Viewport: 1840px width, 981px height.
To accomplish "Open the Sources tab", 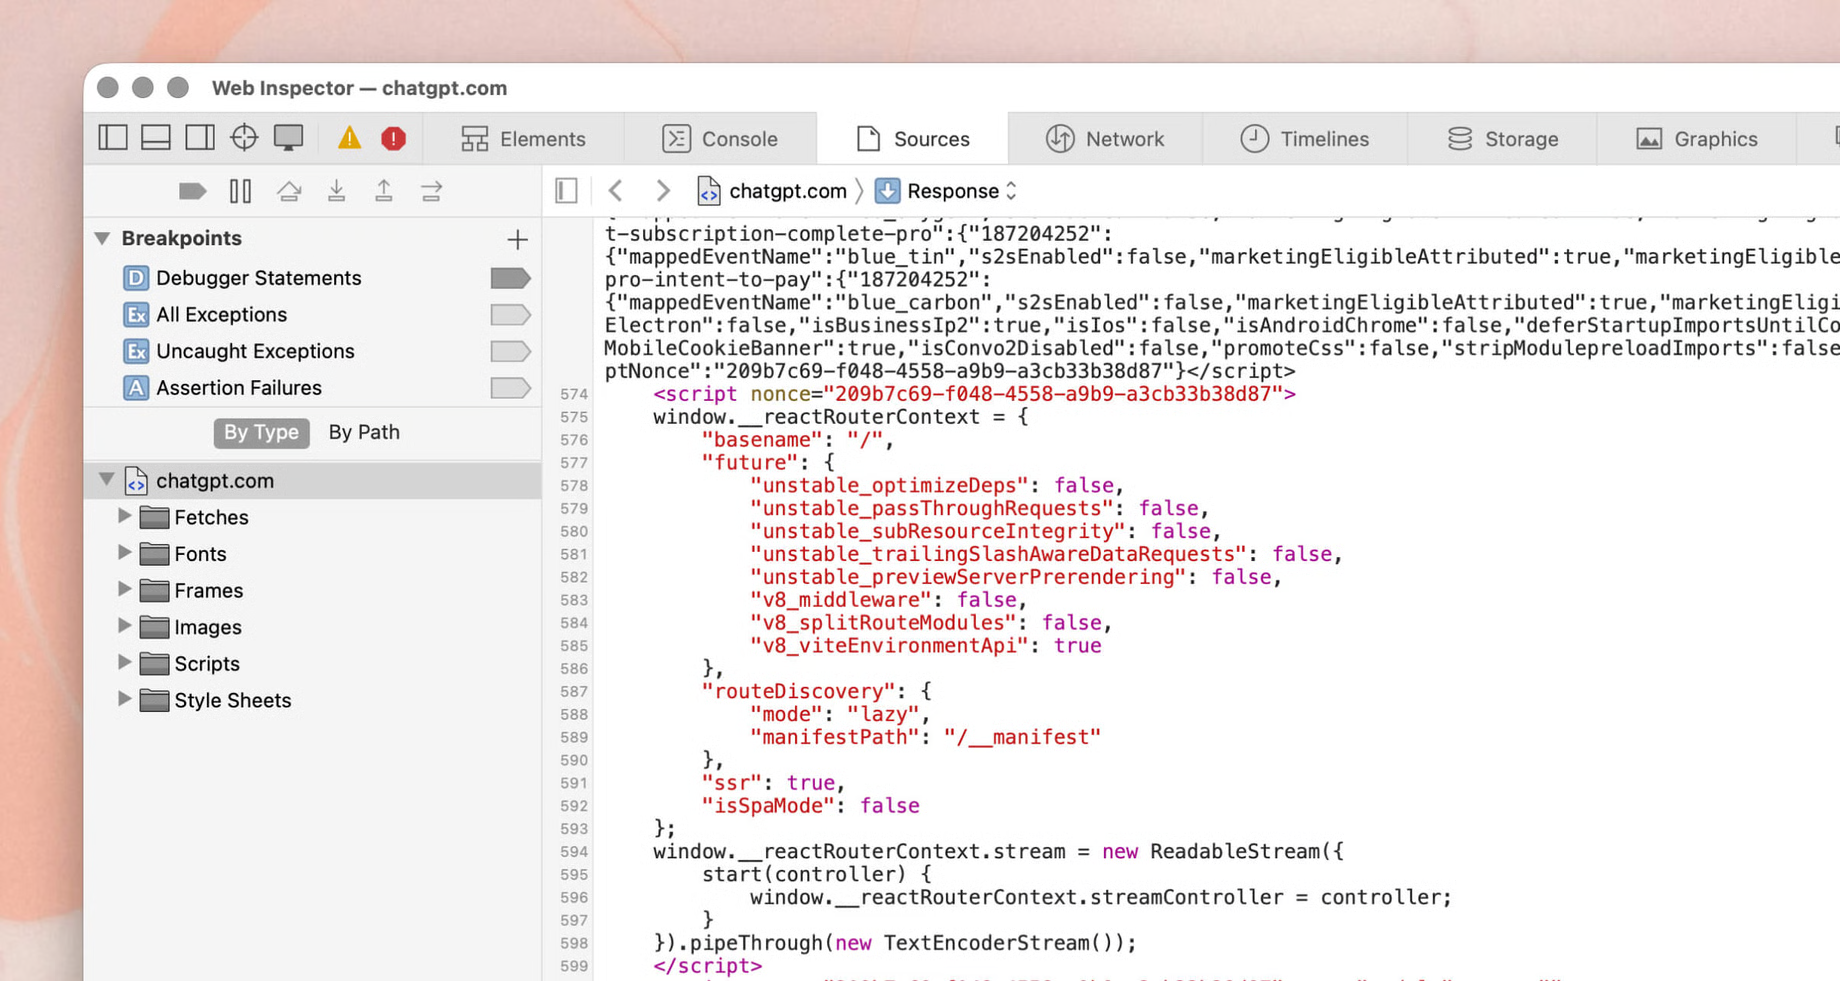I will [913, 139].
